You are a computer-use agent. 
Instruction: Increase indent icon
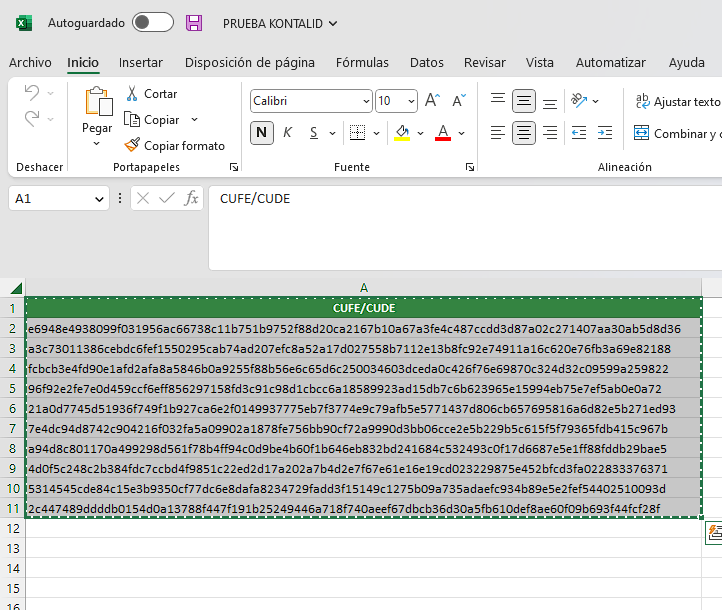(605, 133)
